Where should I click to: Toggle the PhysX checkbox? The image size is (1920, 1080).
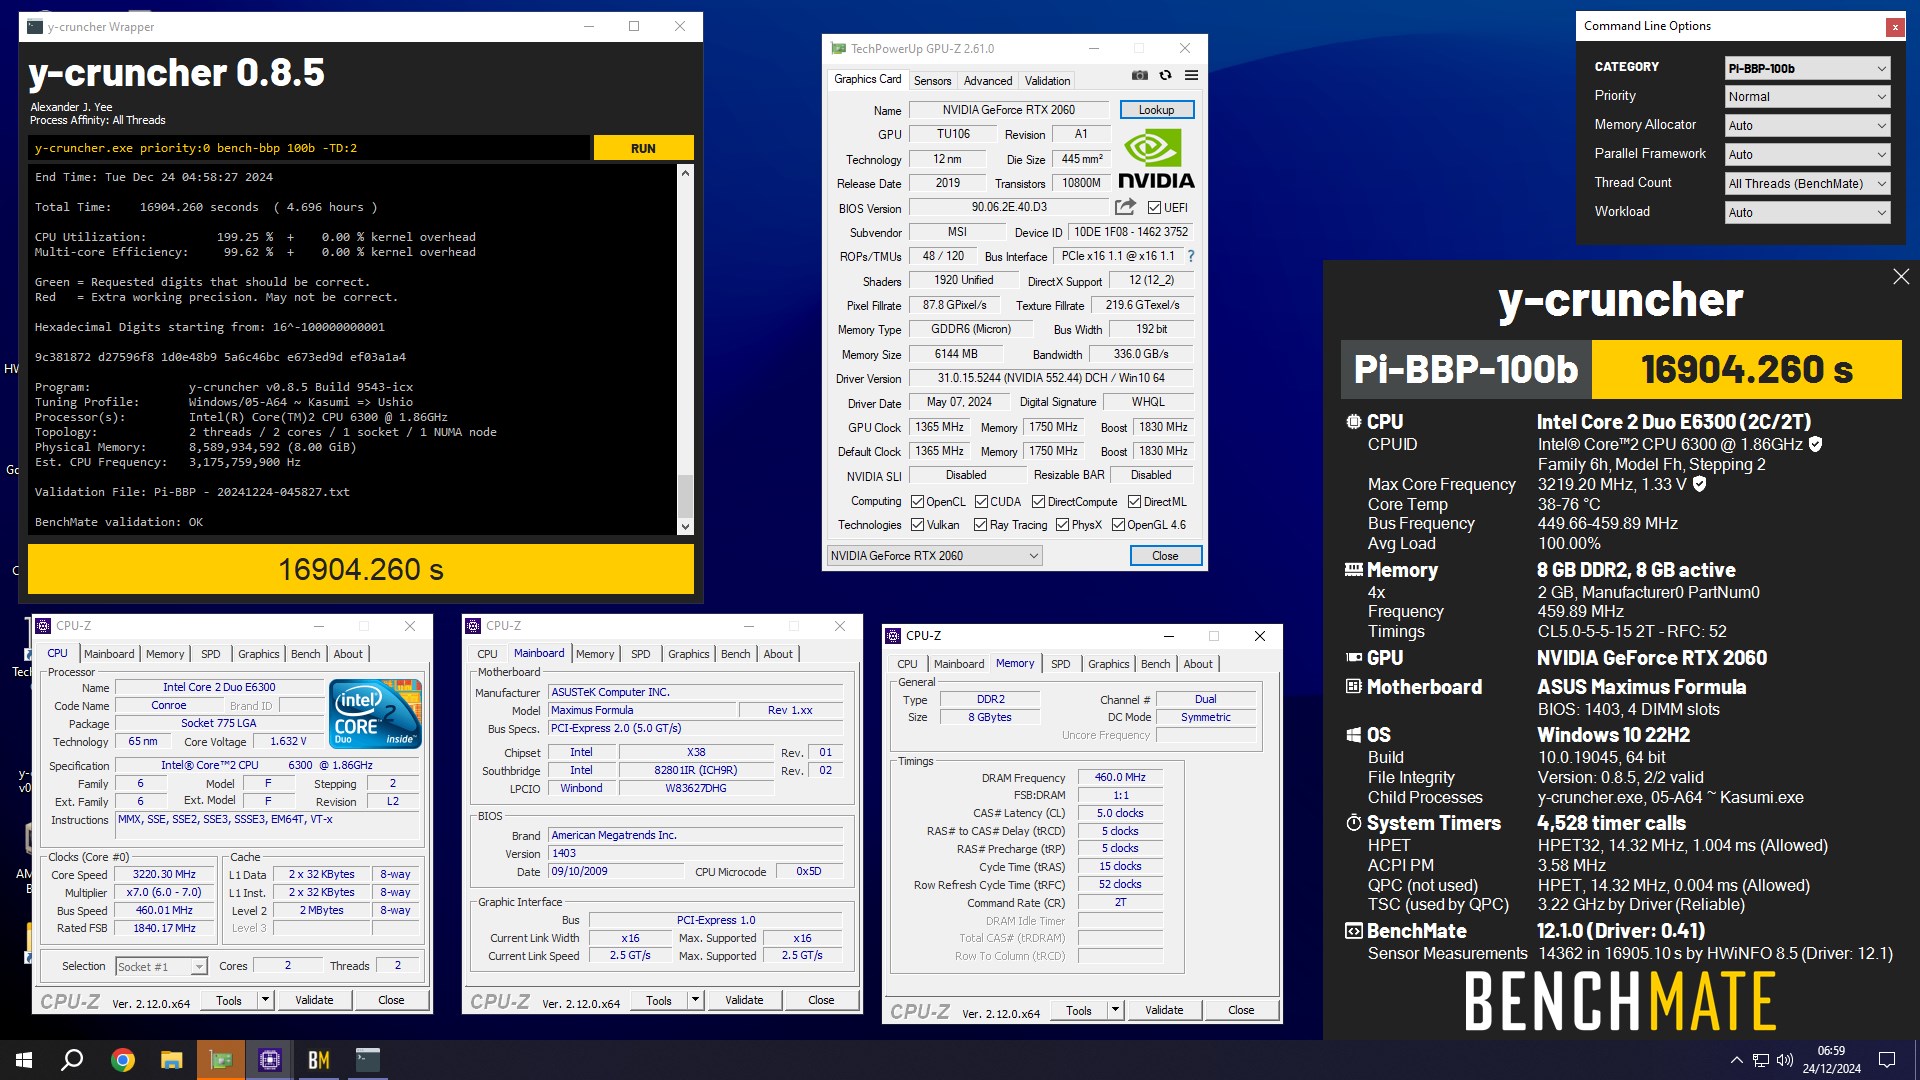[1062, 525]
